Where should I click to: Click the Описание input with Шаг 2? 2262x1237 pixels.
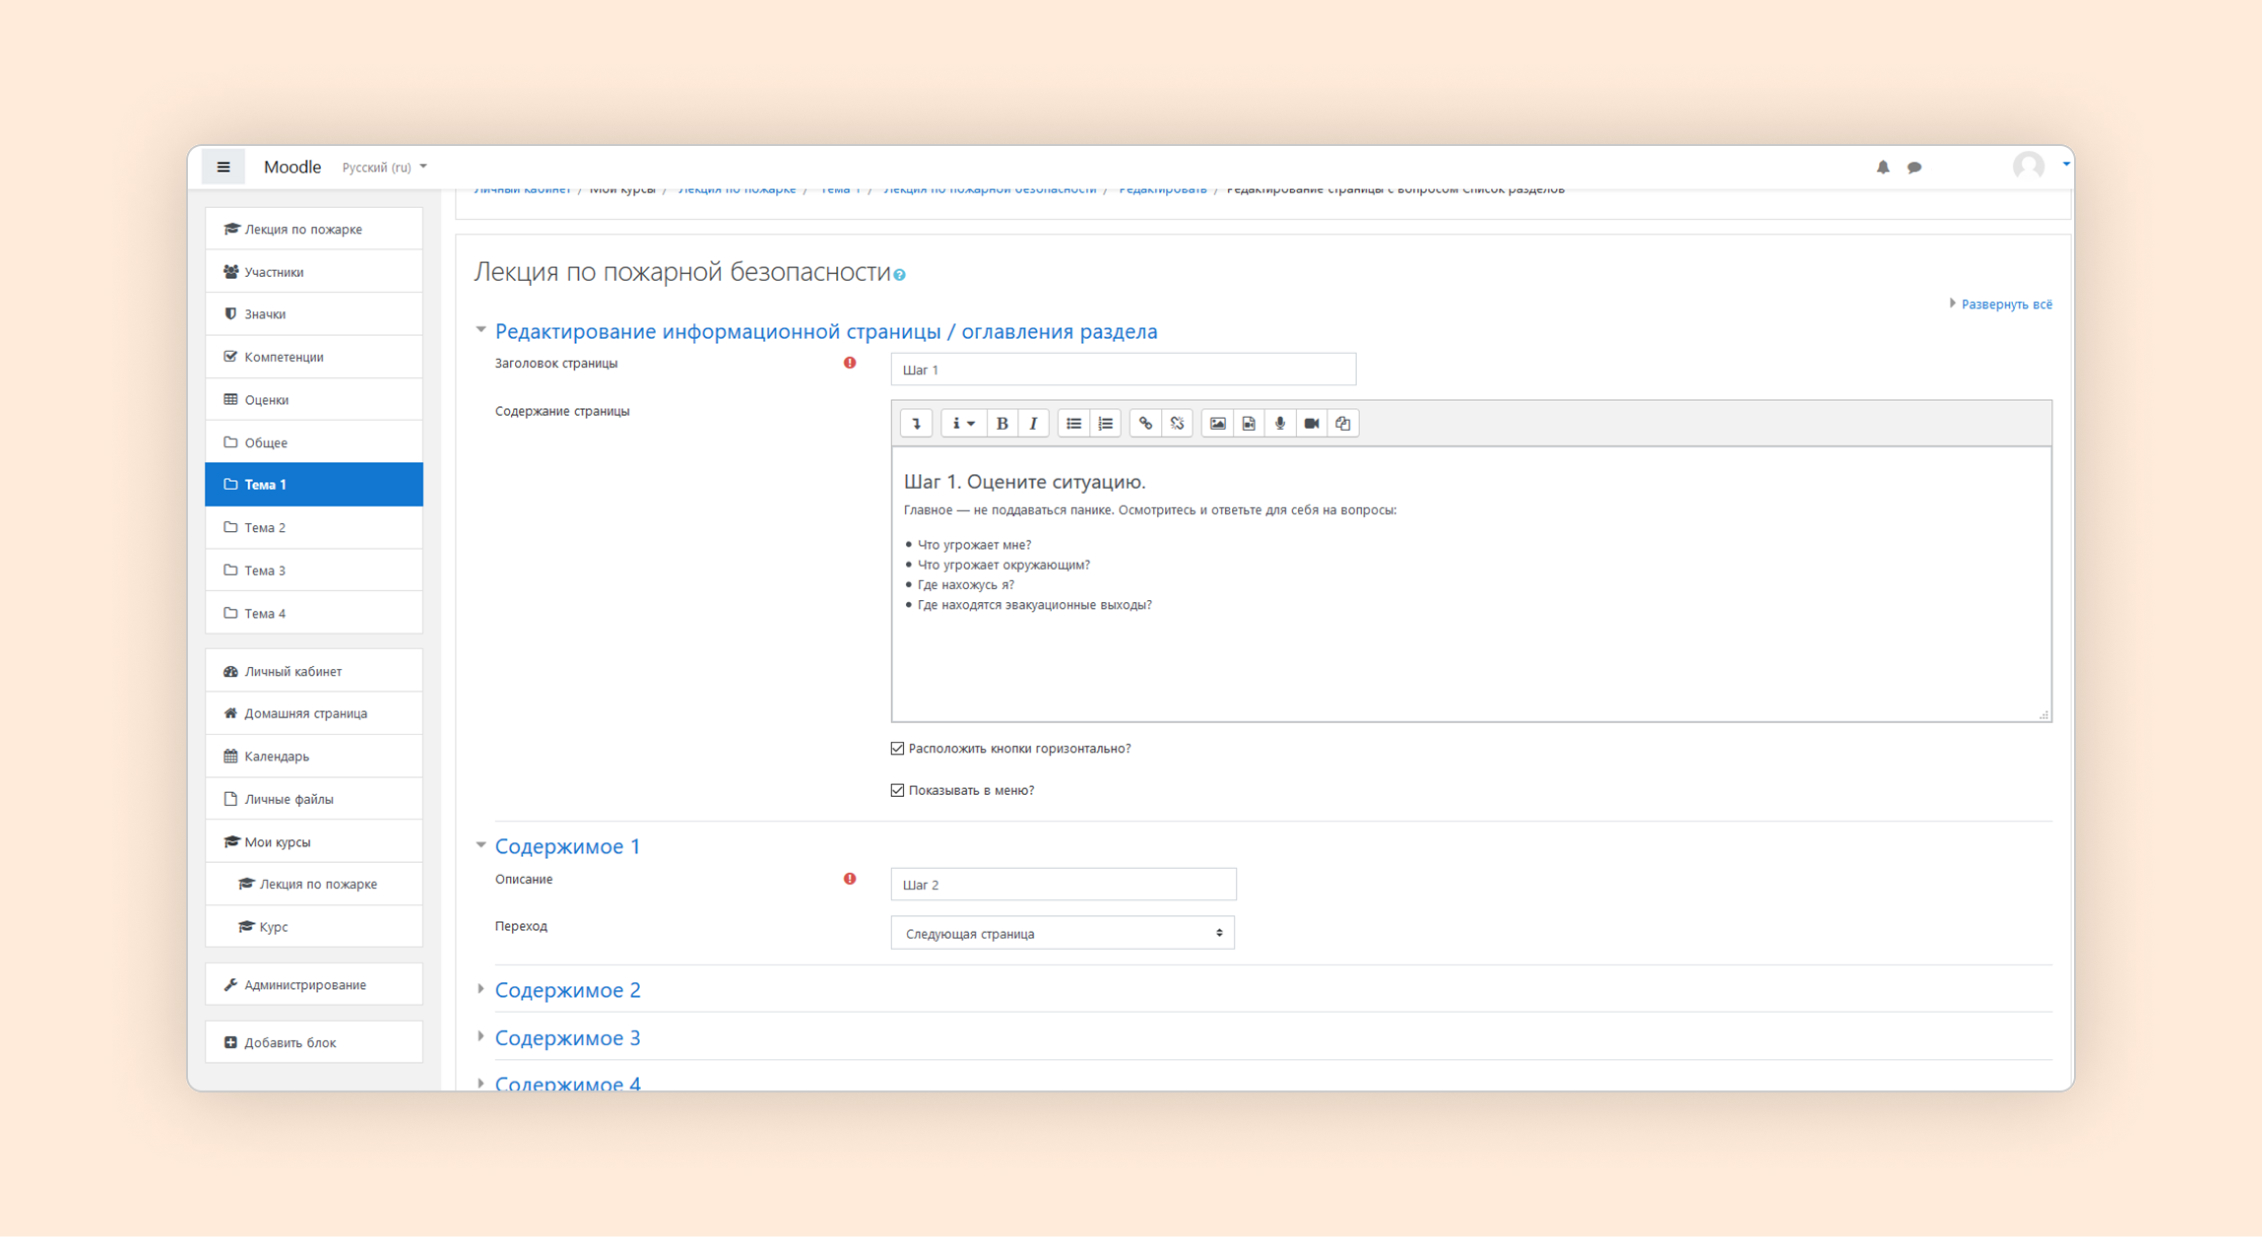(1063, 884)
